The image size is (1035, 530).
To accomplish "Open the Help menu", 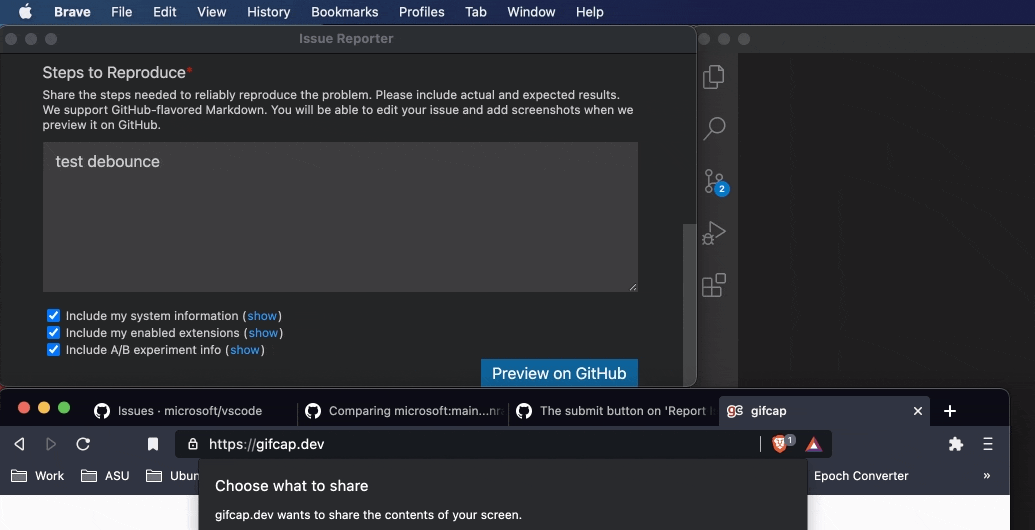I will pos(589,12).
